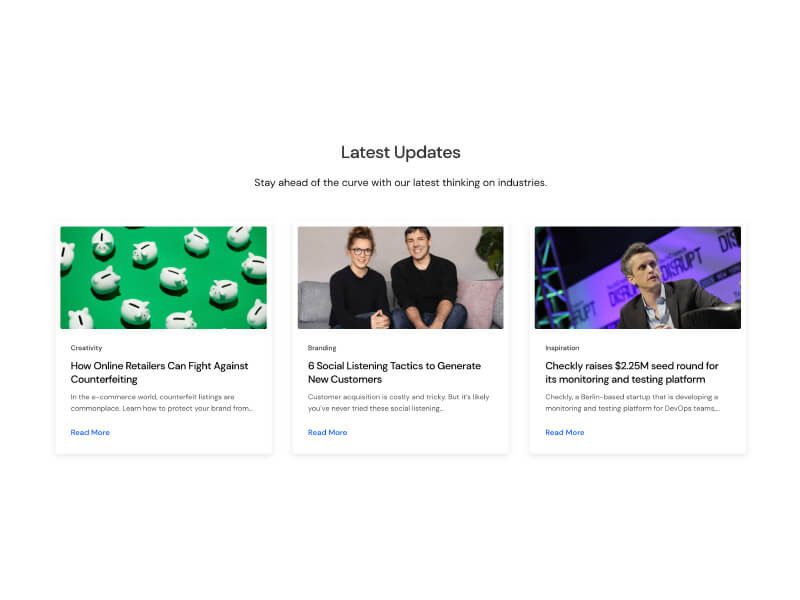The image size is (800, 600).
Task: Open 'Checkly raises $2.25M seed round' title
Action: tap(632, 372)
